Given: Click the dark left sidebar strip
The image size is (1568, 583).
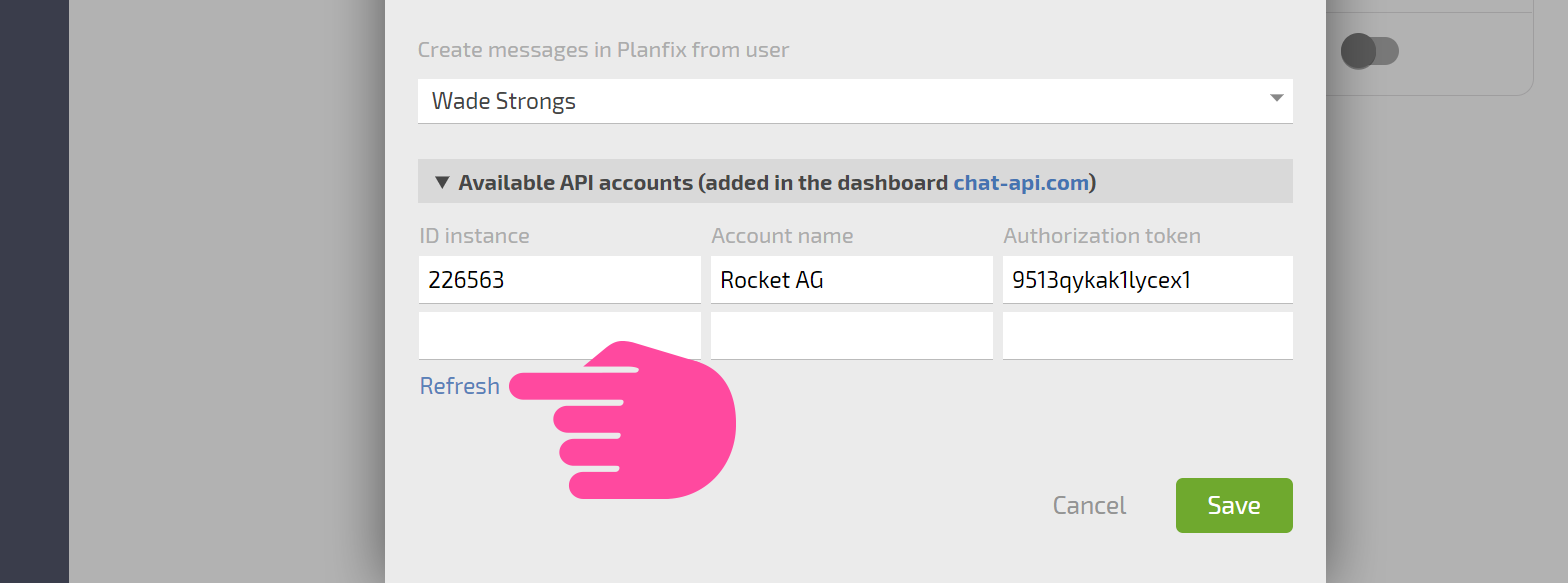Looking at the screenshot, I should (34, 291).
